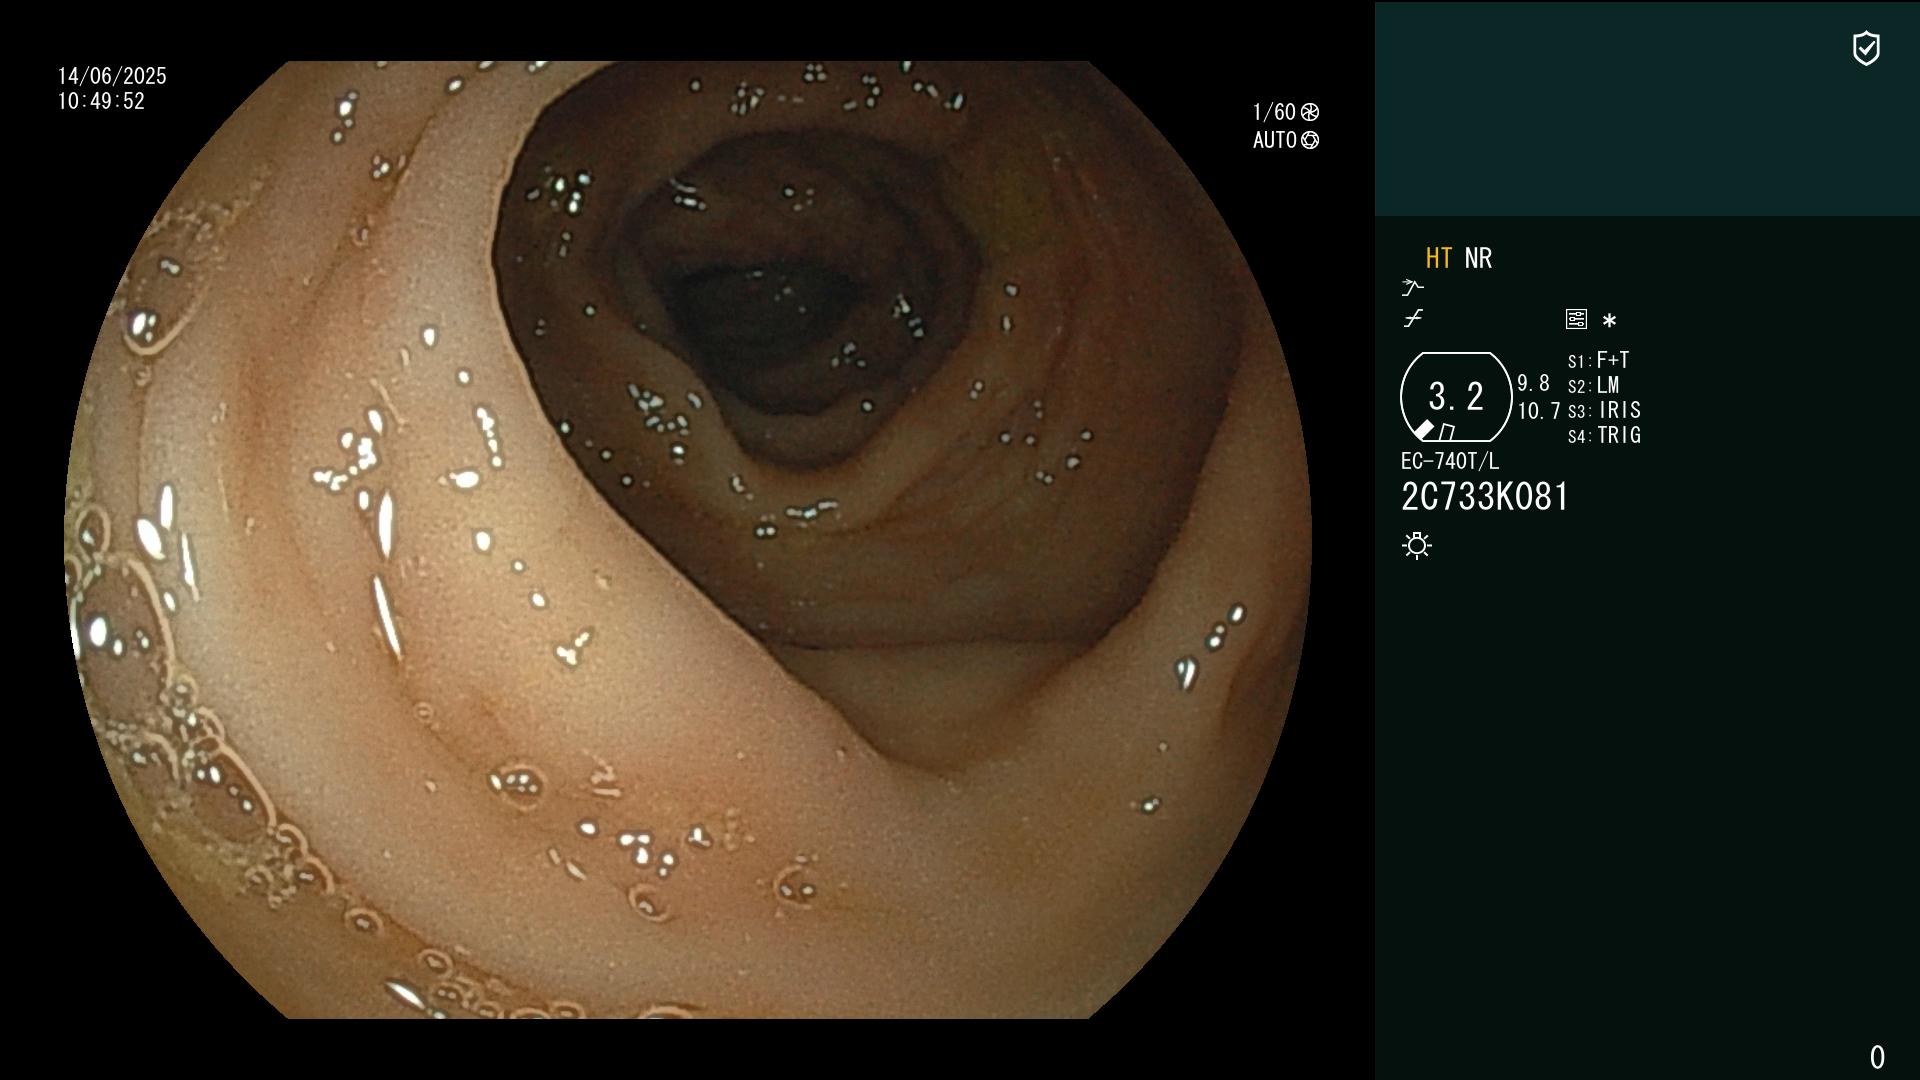Viewport: 1920px width, 1080px height.
Task: Click the shutter speed fan icon next to 1/60
Action: pos(1310,112)
